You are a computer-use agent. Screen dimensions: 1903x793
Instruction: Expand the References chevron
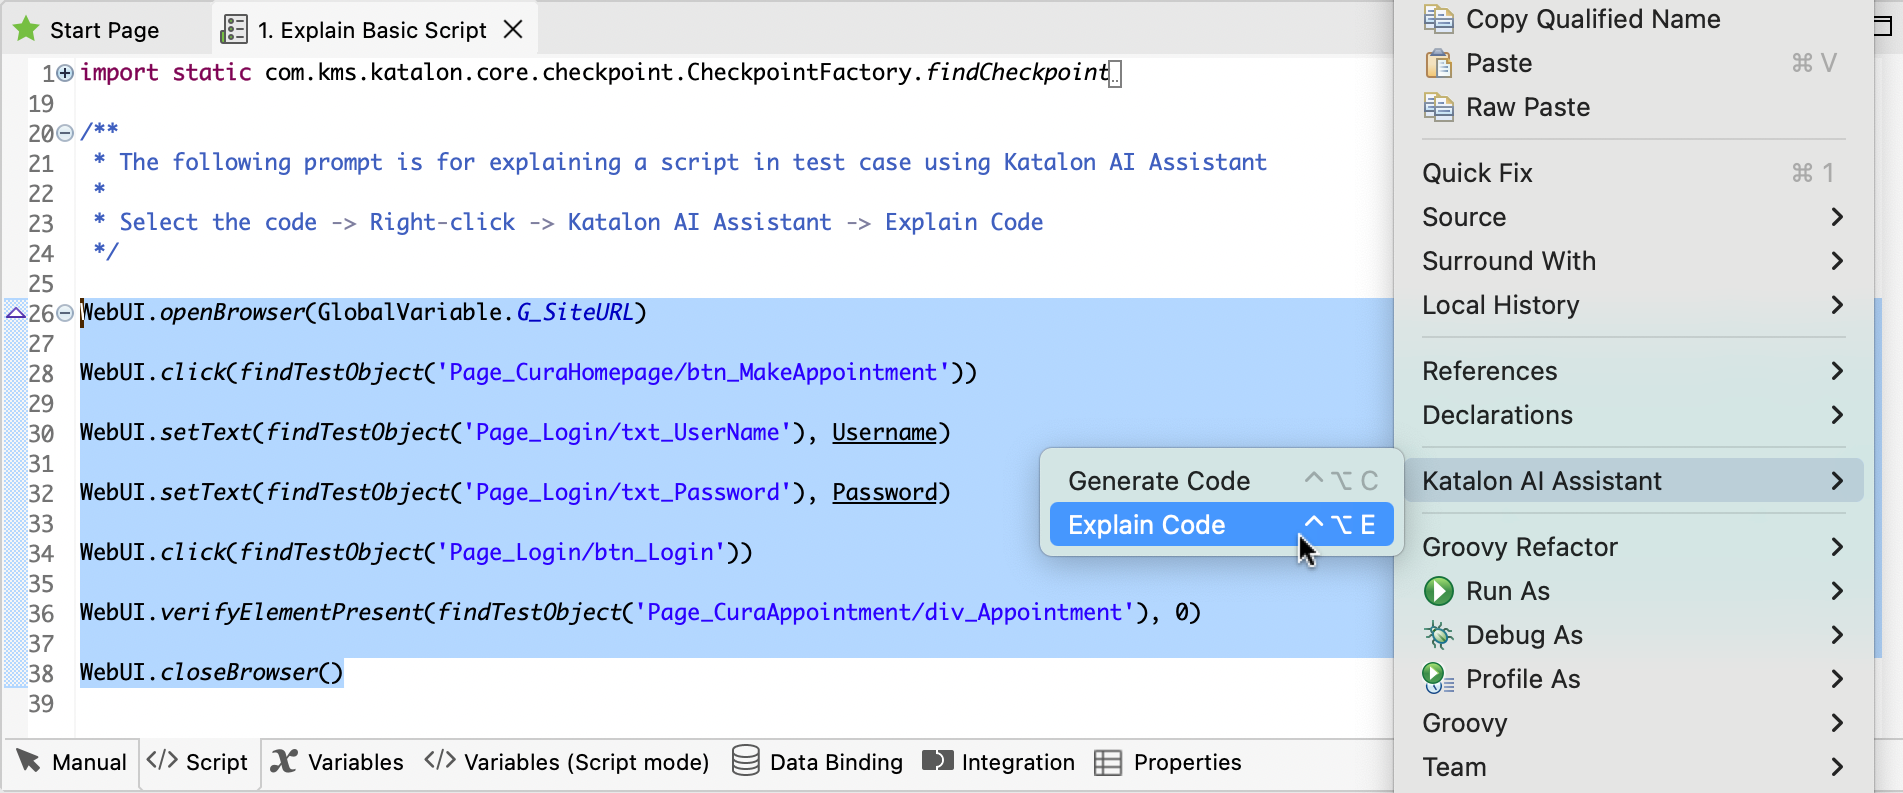tap(1837, 371)
